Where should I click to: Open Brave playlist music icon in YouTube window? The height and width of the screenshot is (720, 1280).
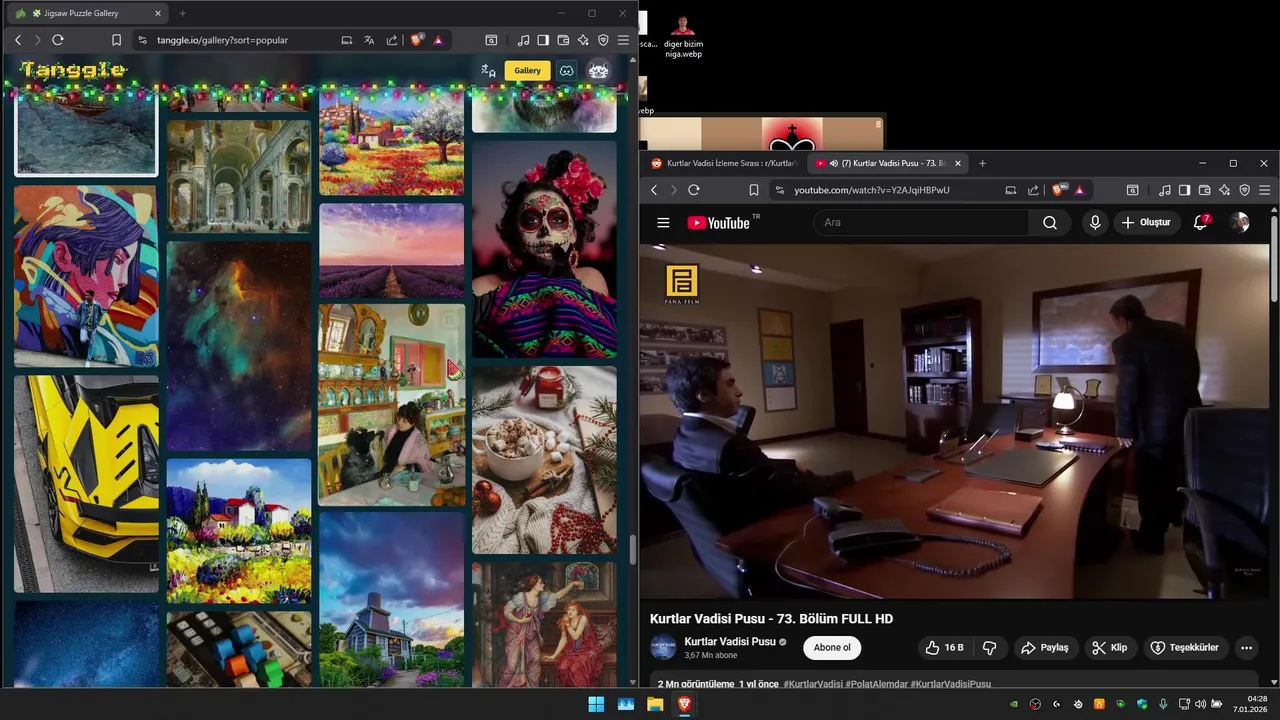pos(1164,190)
